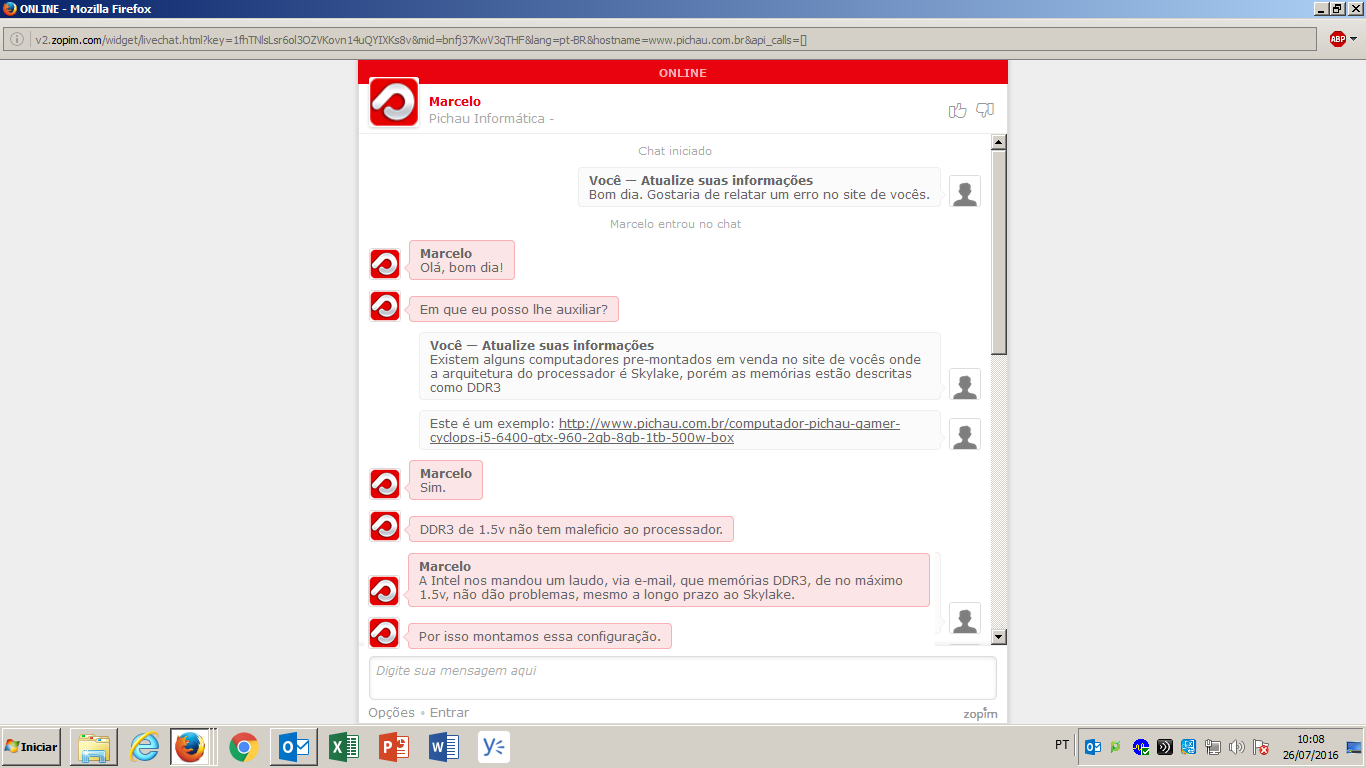Open Word from the taskbar
Image resolution: width=1366 pixels, height=768 pixels.
tap(444, 747)
